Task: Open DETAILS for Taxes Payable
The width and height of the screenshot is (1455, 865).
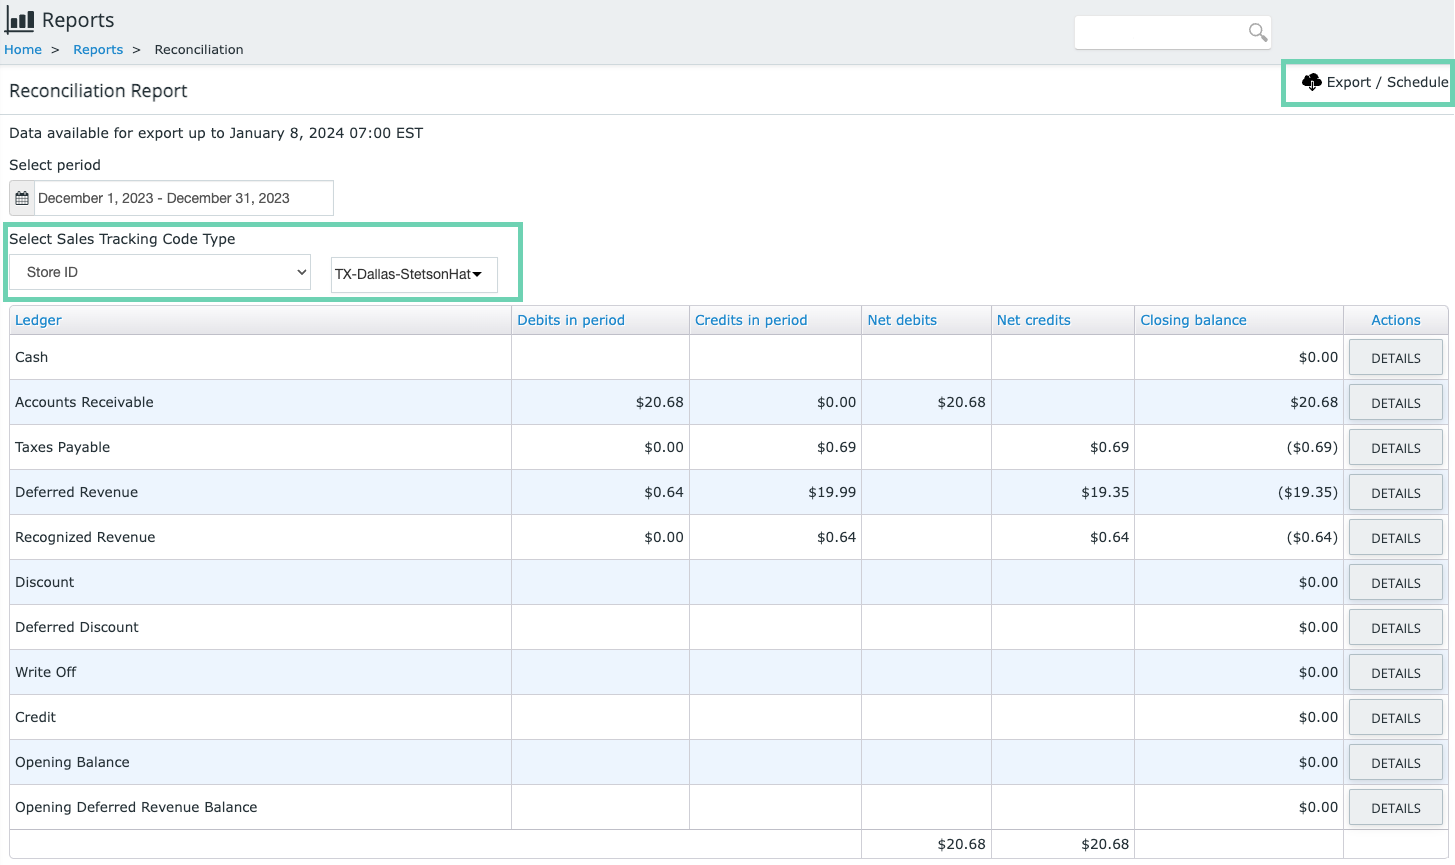Action: coord(1396,448)
